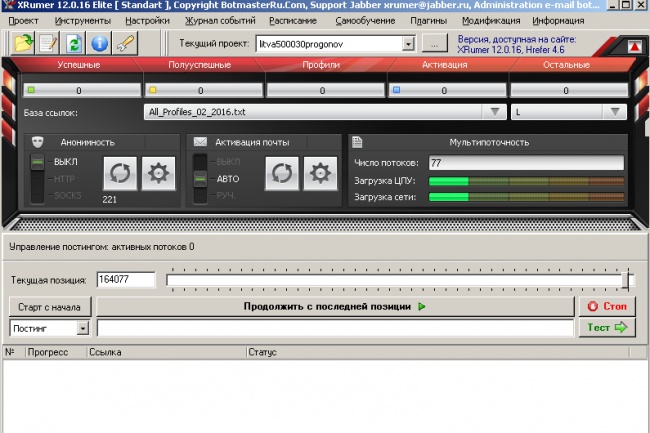This screenshot has height=433, width=650.
Task: Click the red up-arrow collapse icon
Action: coord(634,47)
